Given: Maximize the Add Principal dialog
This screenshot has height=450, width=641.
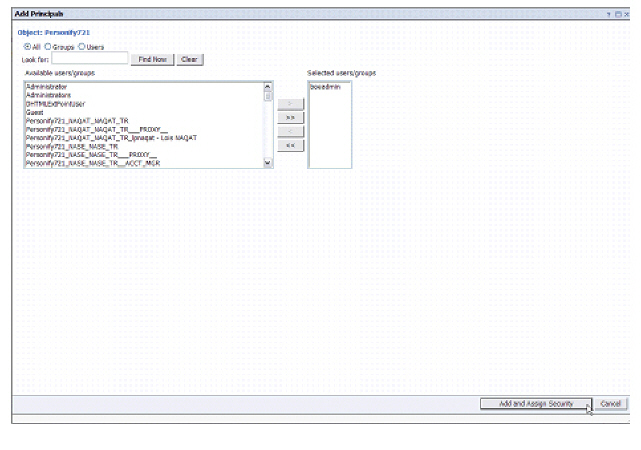Looking at the screenshot, I should 618,13.
